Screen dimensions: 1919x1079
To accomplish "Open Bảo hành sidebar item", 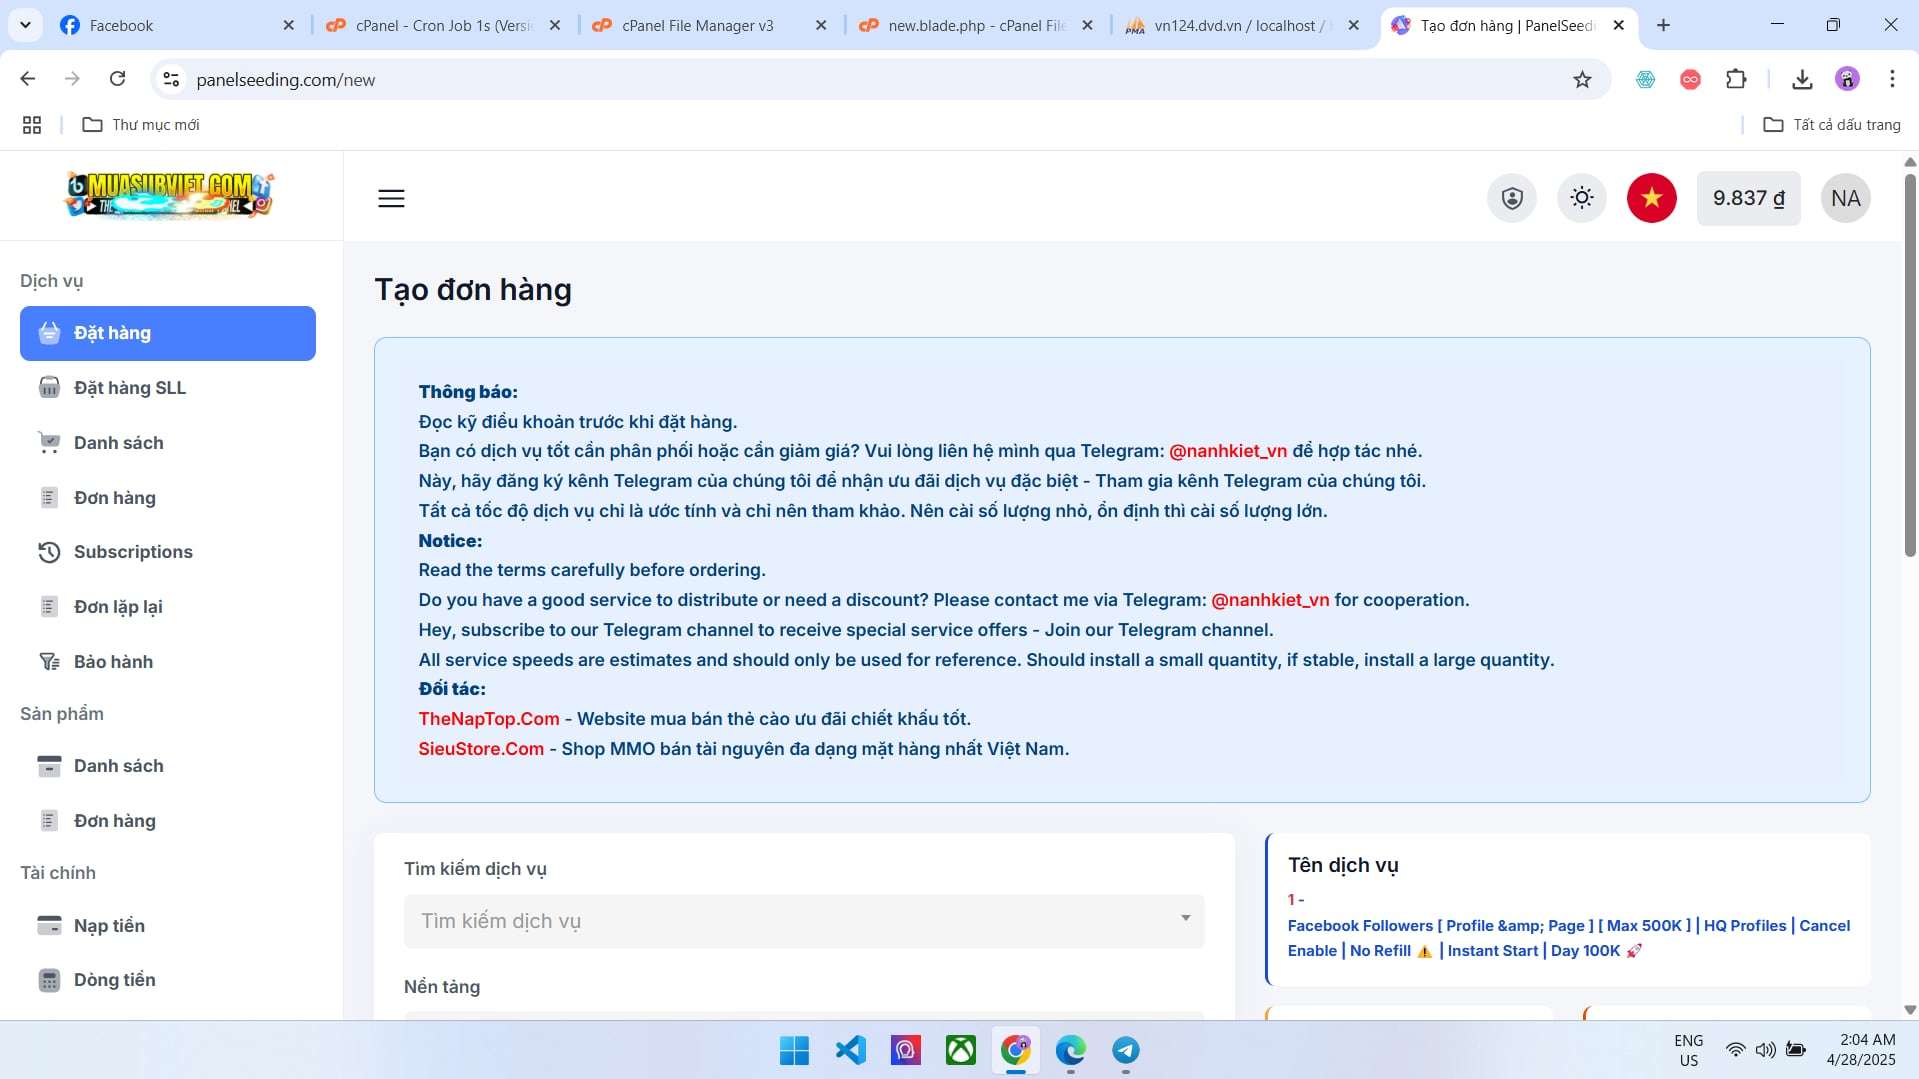I will point(168,662).
